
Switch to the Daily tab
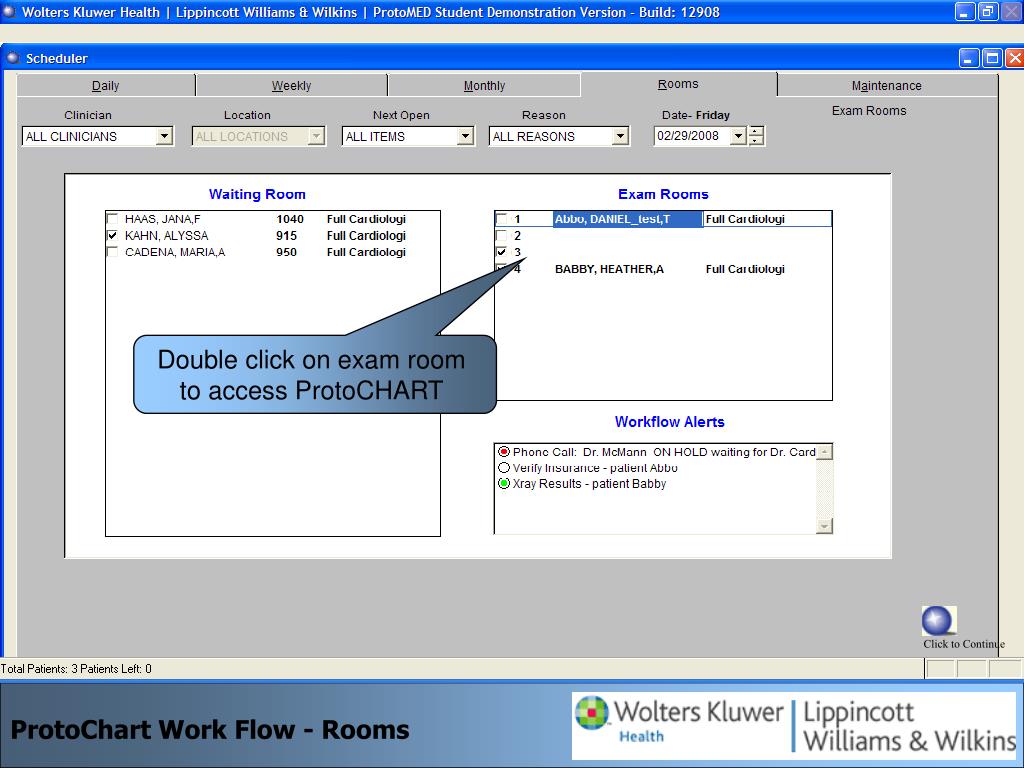(x=106, y=86)
